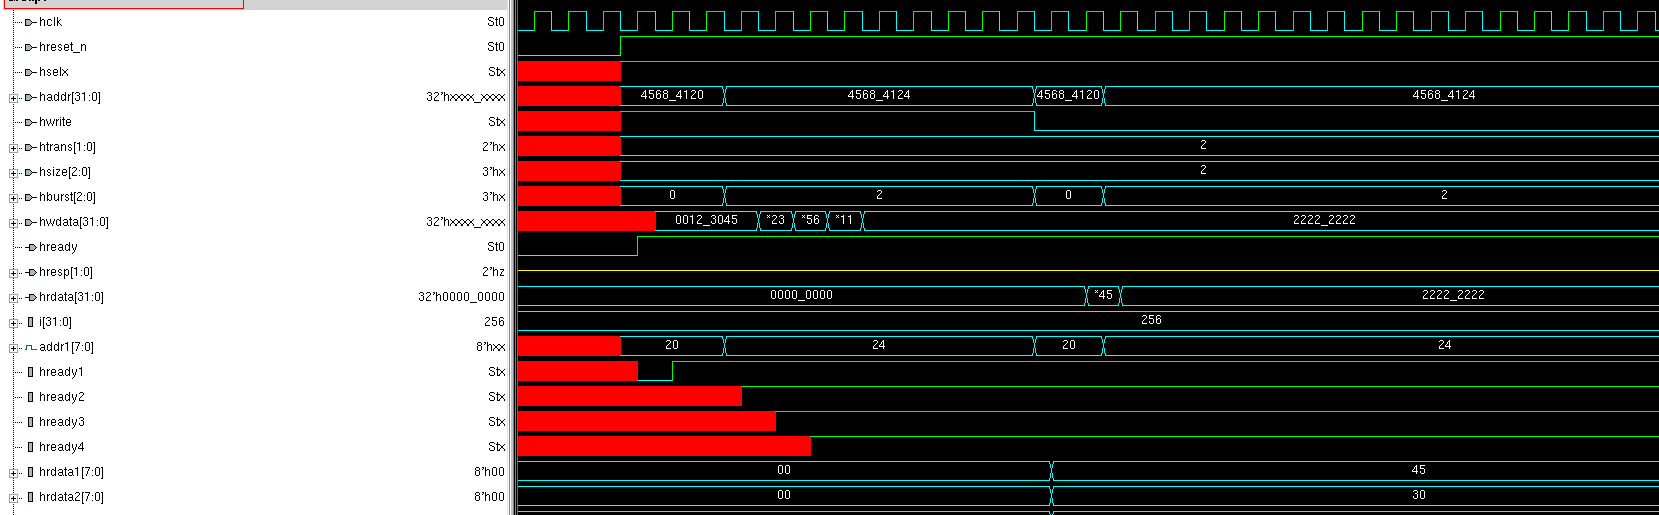Click the yellow high-impedance hresp waveform line
The height and width of the screenshot is (515, 1659).
pyautogui.click(x=1088, y=271)
